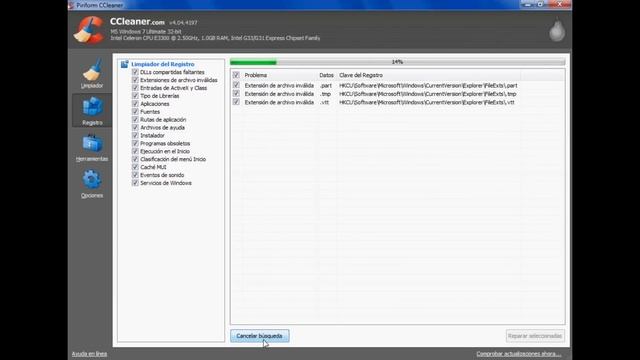Screen dimensions: 640x360
Task: Select the FileExts\.part registry key text
Action: click(x=428, y=85)
